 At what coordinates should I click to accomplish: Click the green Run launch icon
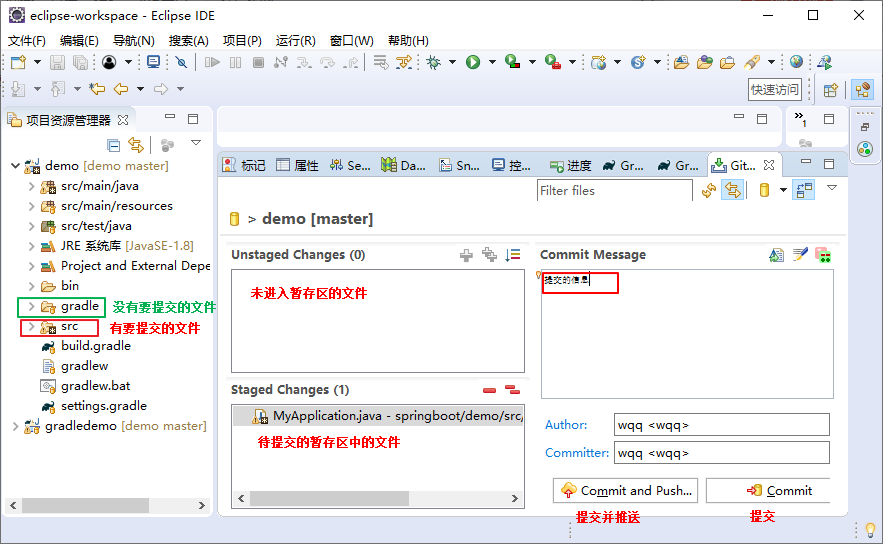(473, 62)
